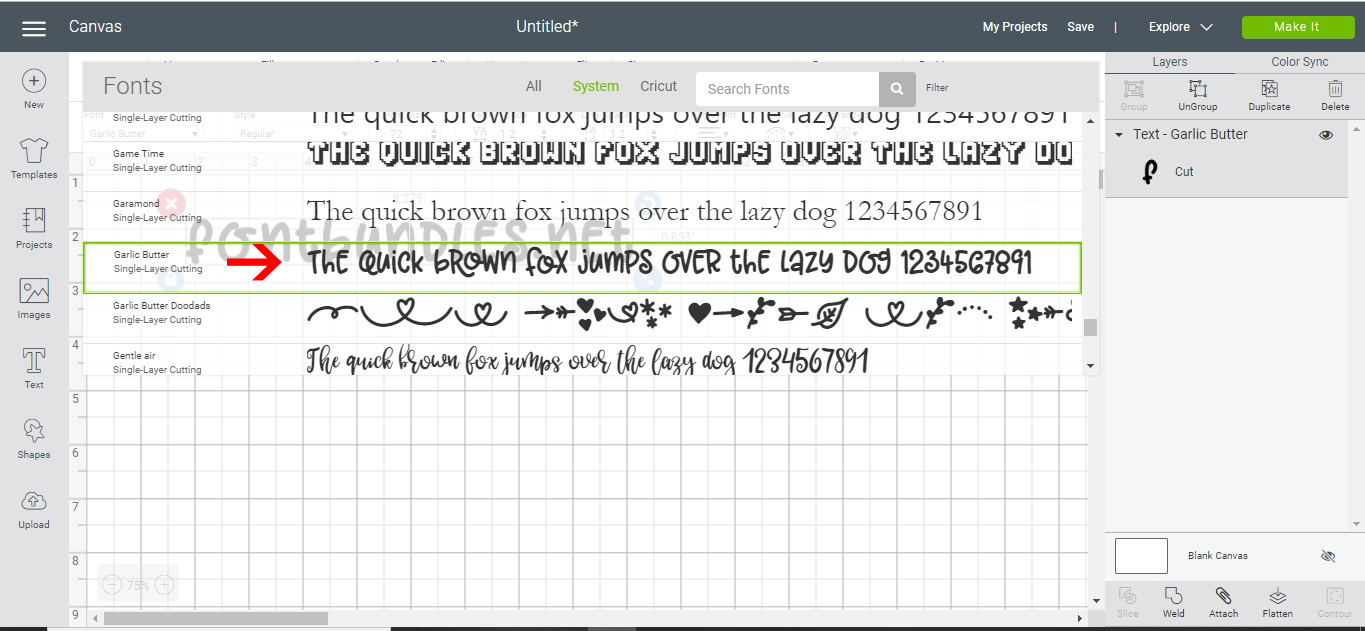1365x631 pixels.
Task: Show Cricut fonts tab
Action: [x=659, y=87]
